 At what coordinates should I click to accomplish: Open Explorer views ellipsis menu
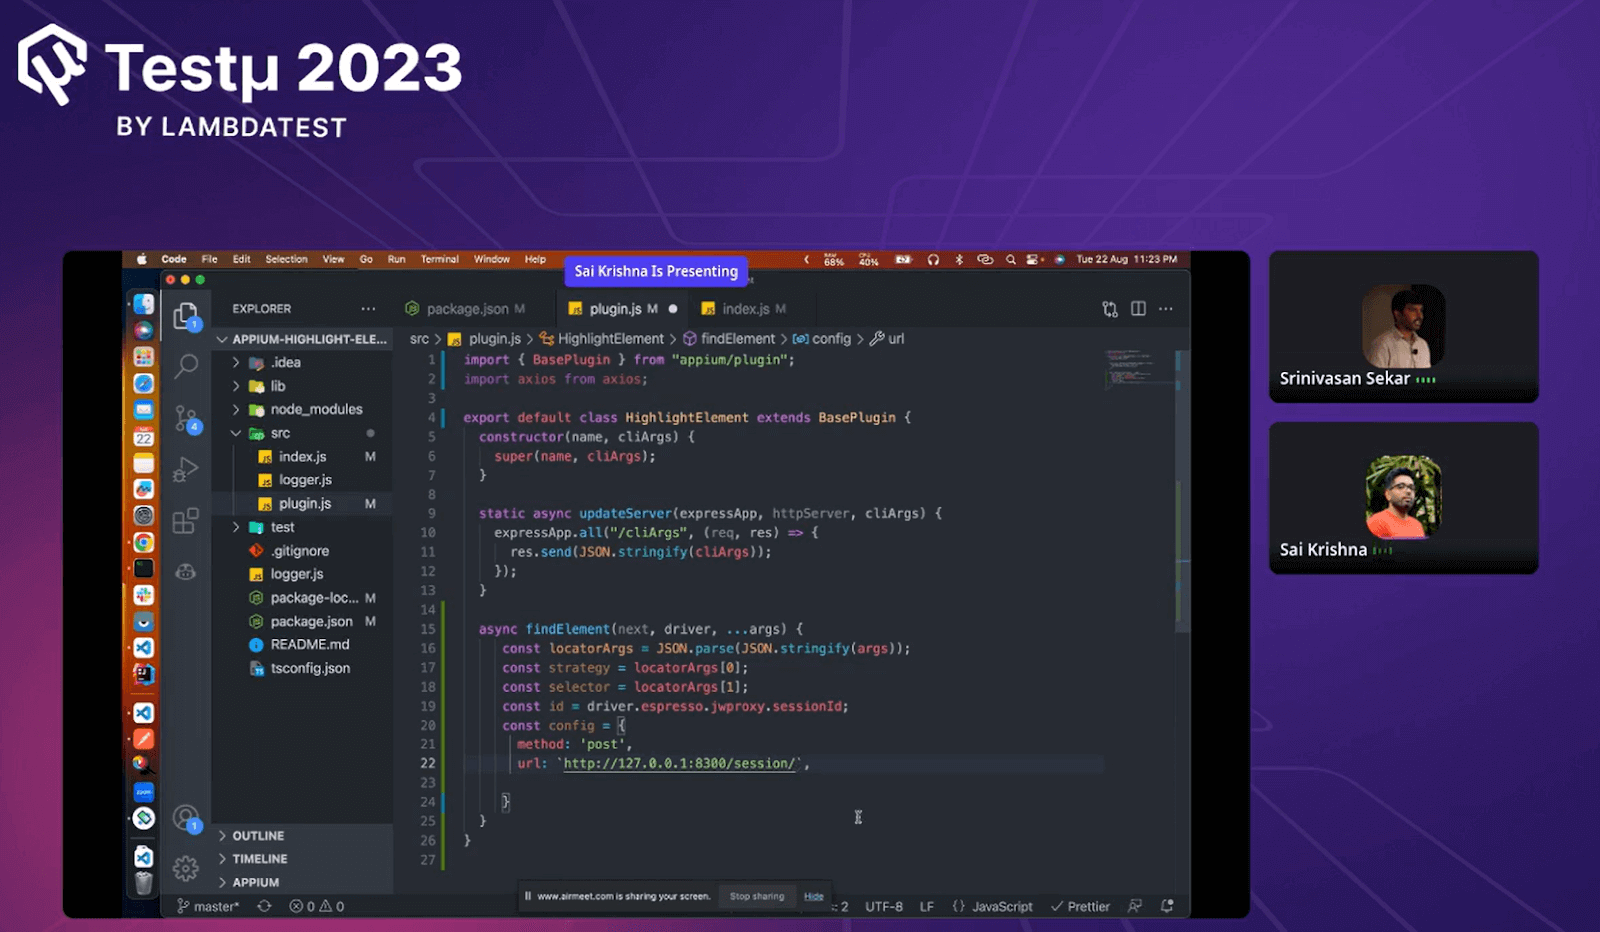368,309
